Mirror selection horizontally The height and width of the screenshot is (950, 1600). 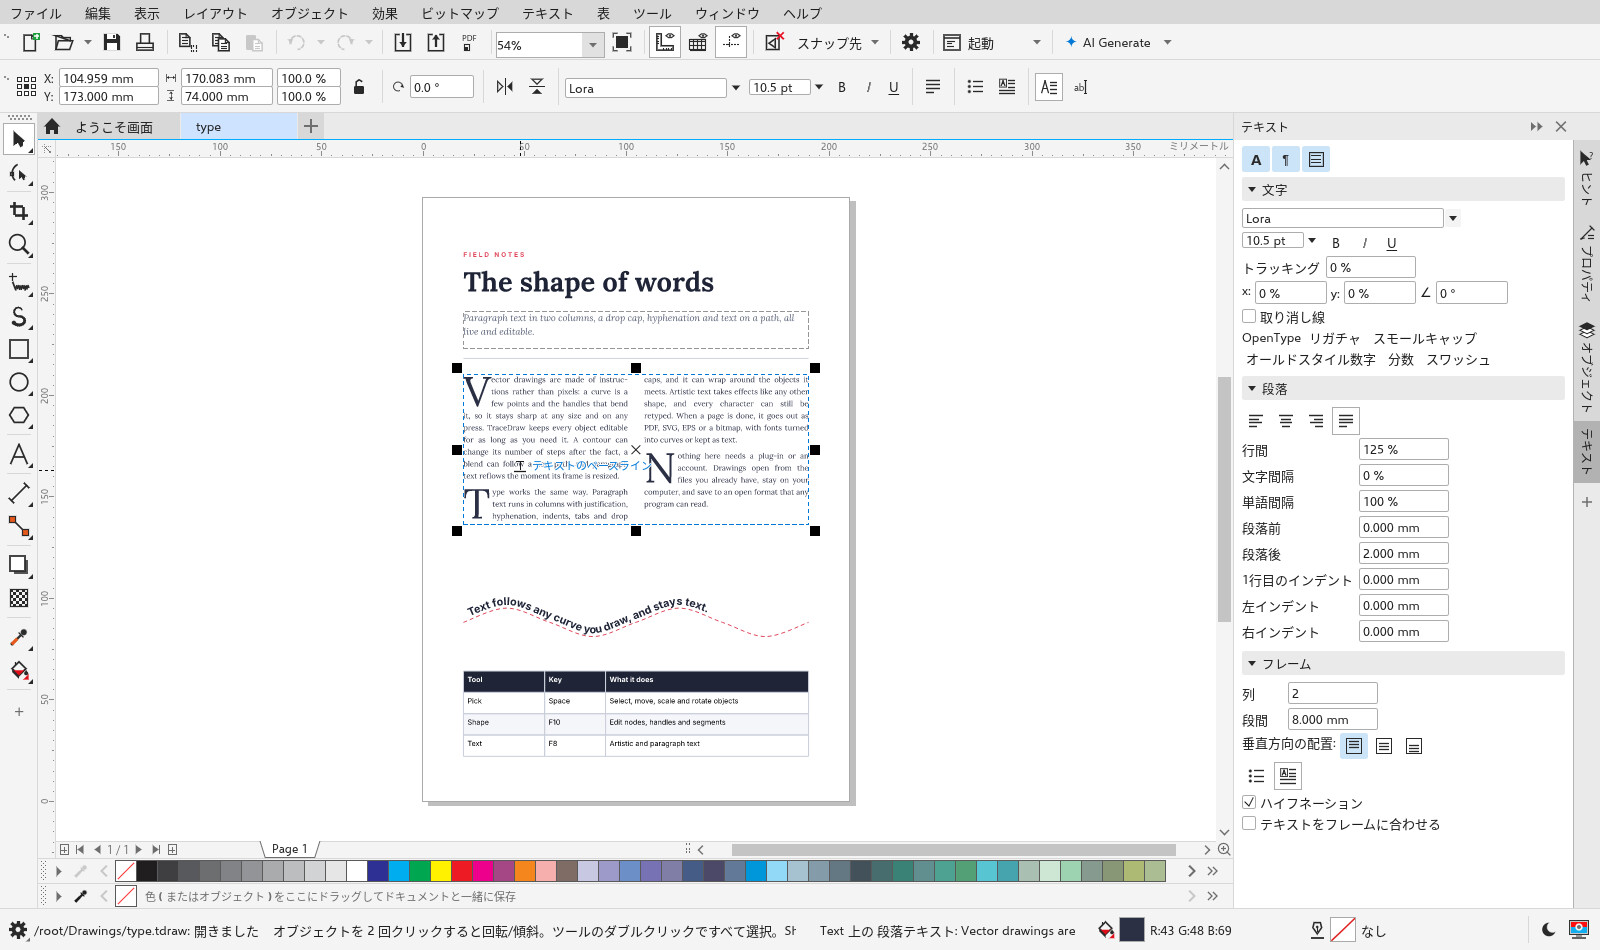click(505, 87)
